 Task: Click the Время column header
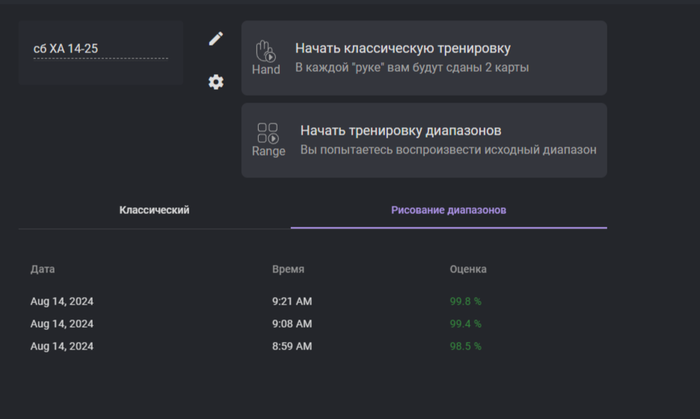click(288, 270)
